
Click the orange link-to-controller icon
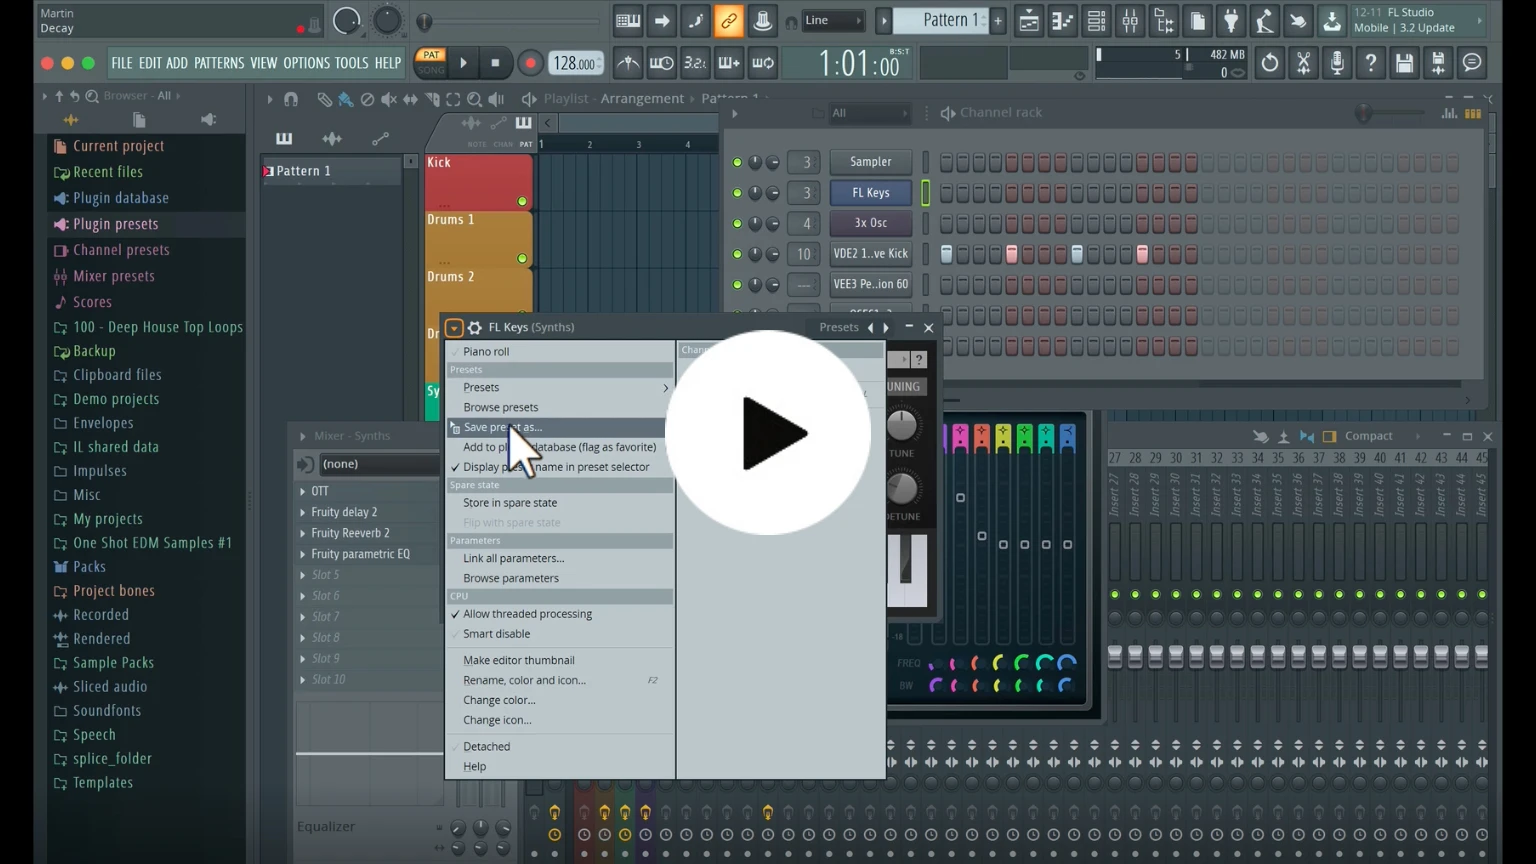729,21
